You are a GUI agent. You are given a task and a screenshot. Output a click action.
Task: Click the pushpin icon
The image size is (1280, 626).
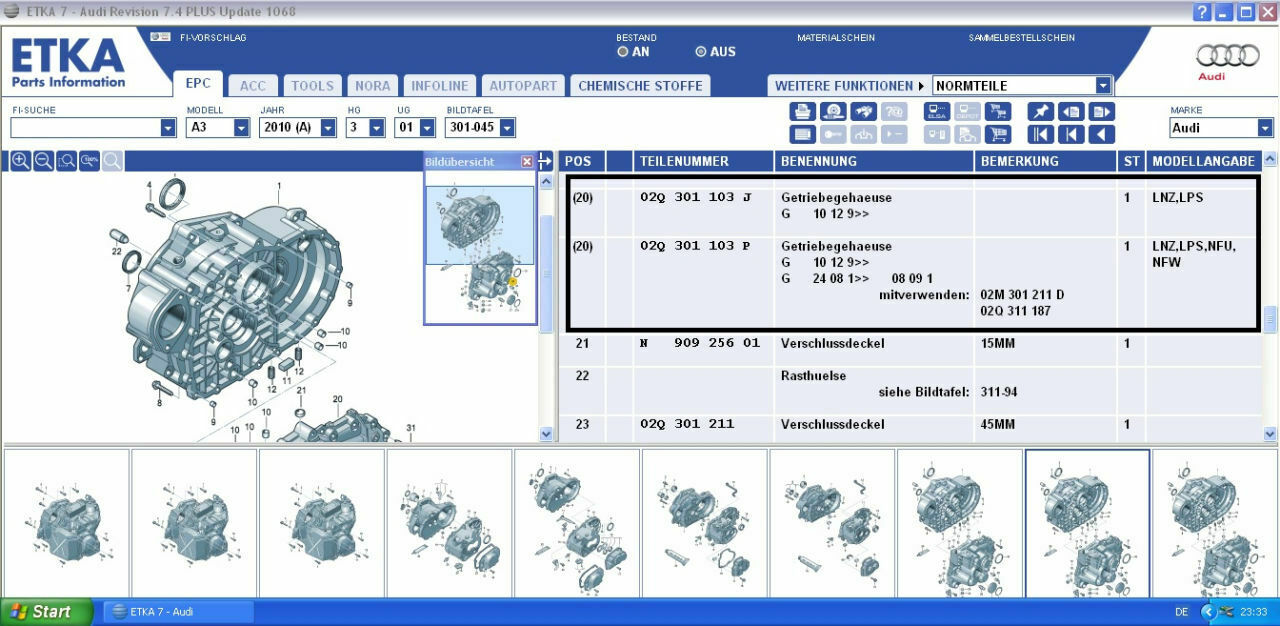1041,112
